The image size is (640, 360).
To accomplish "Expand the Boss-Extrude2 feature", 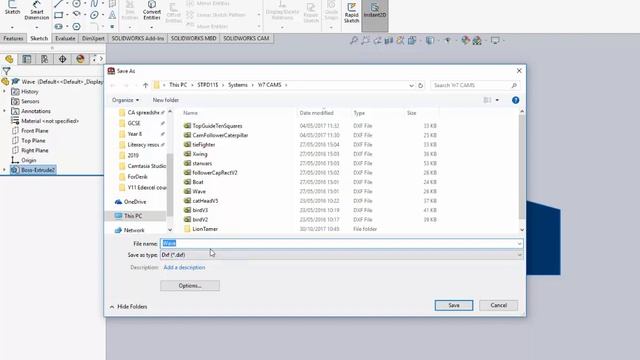I will click(4, 170).
